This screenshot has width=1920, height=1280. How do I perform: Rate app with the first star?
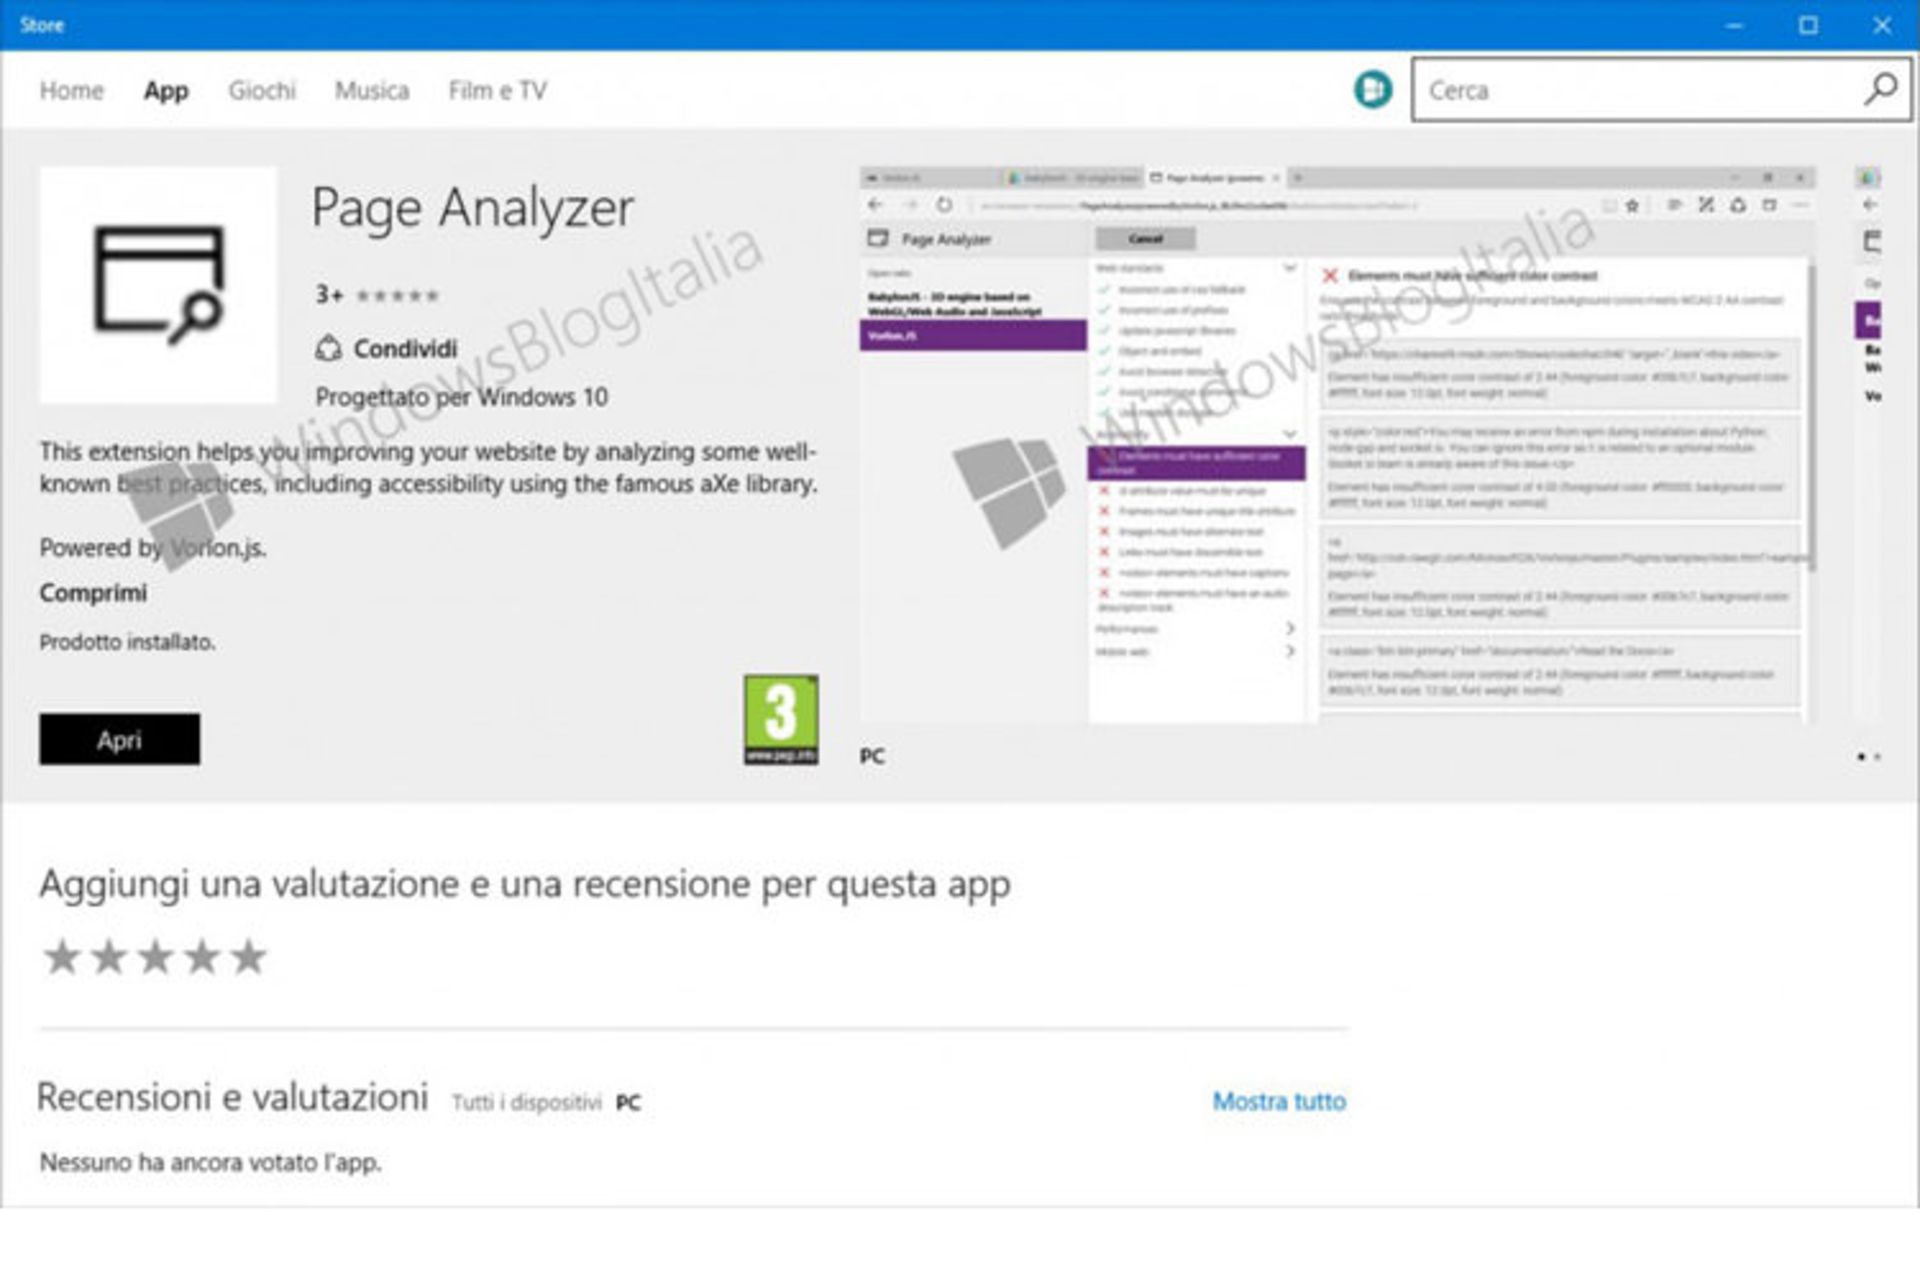coord(62,957)
